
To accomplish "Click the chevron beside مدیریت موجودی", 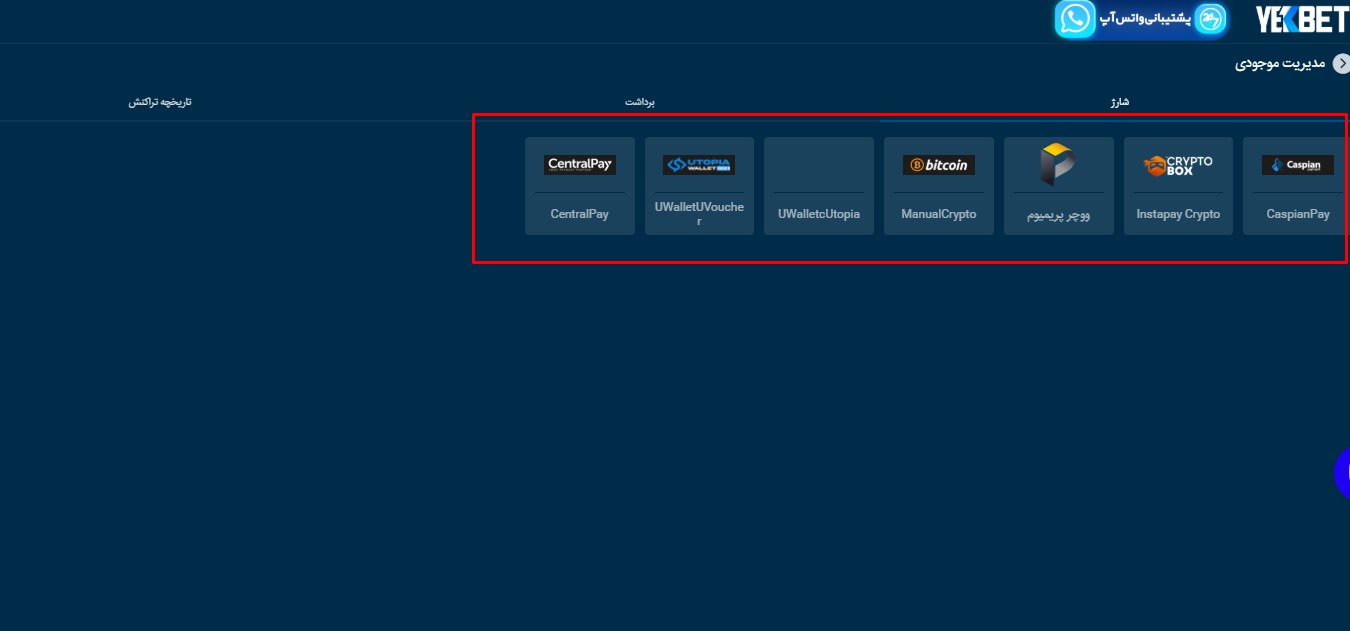I will click(1341, 64).
